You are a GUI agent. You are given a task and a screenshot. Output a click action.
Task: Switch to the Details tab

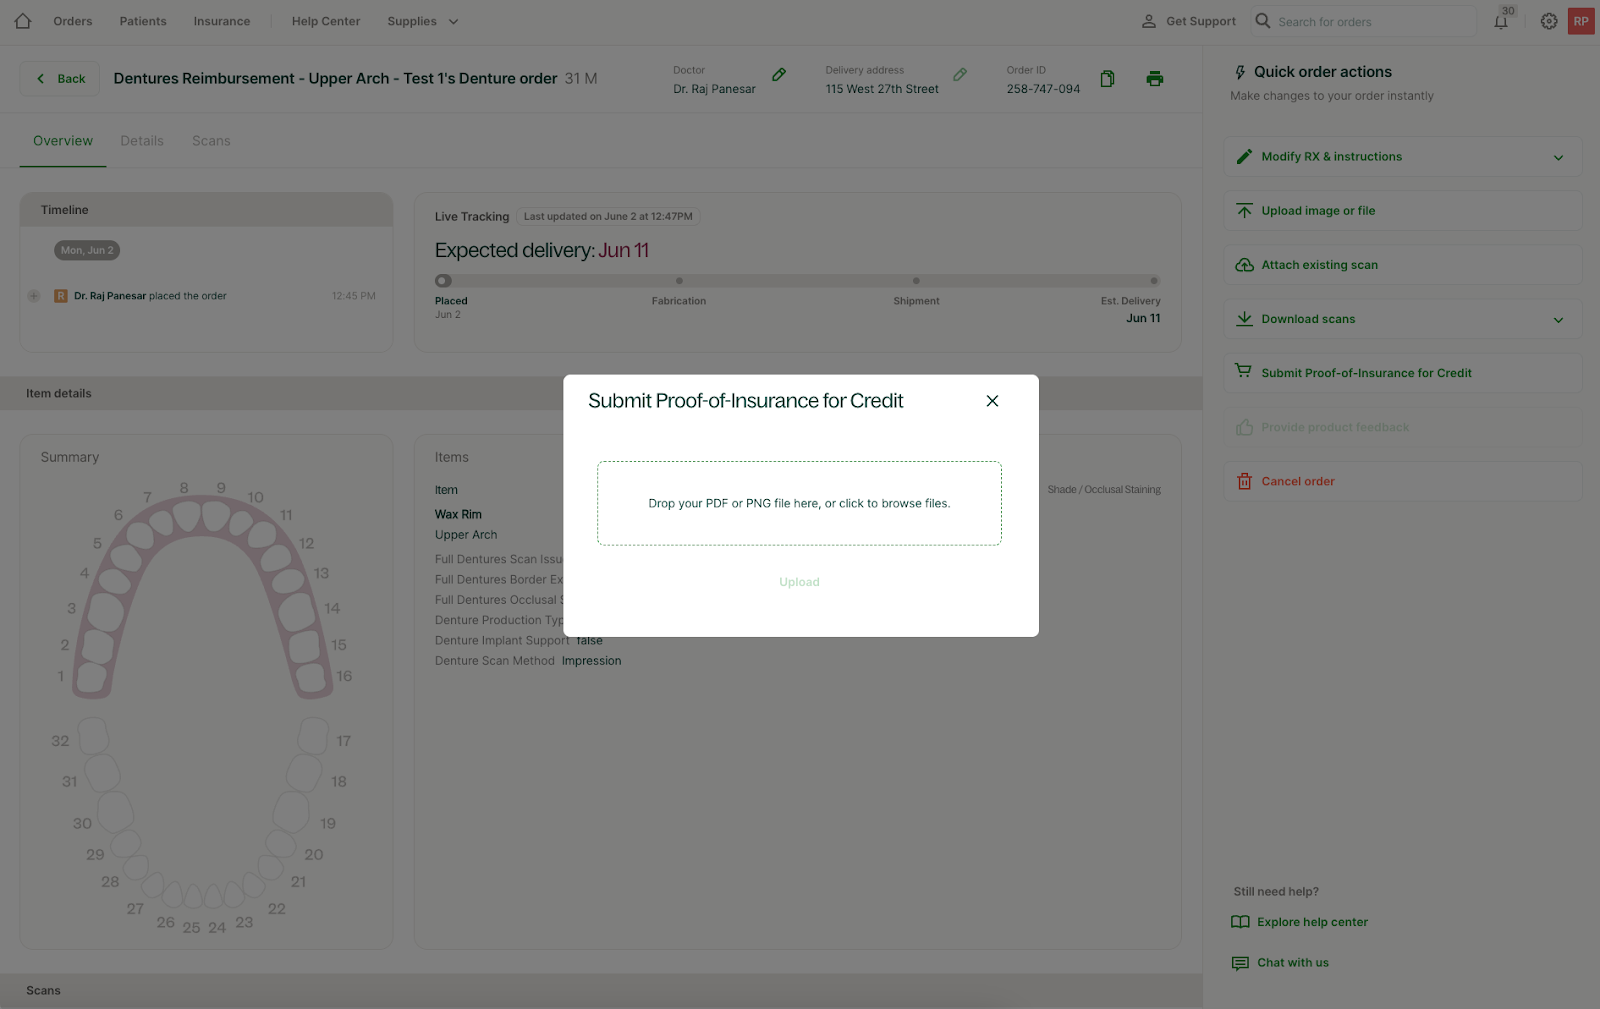click(x=142, y=141)
